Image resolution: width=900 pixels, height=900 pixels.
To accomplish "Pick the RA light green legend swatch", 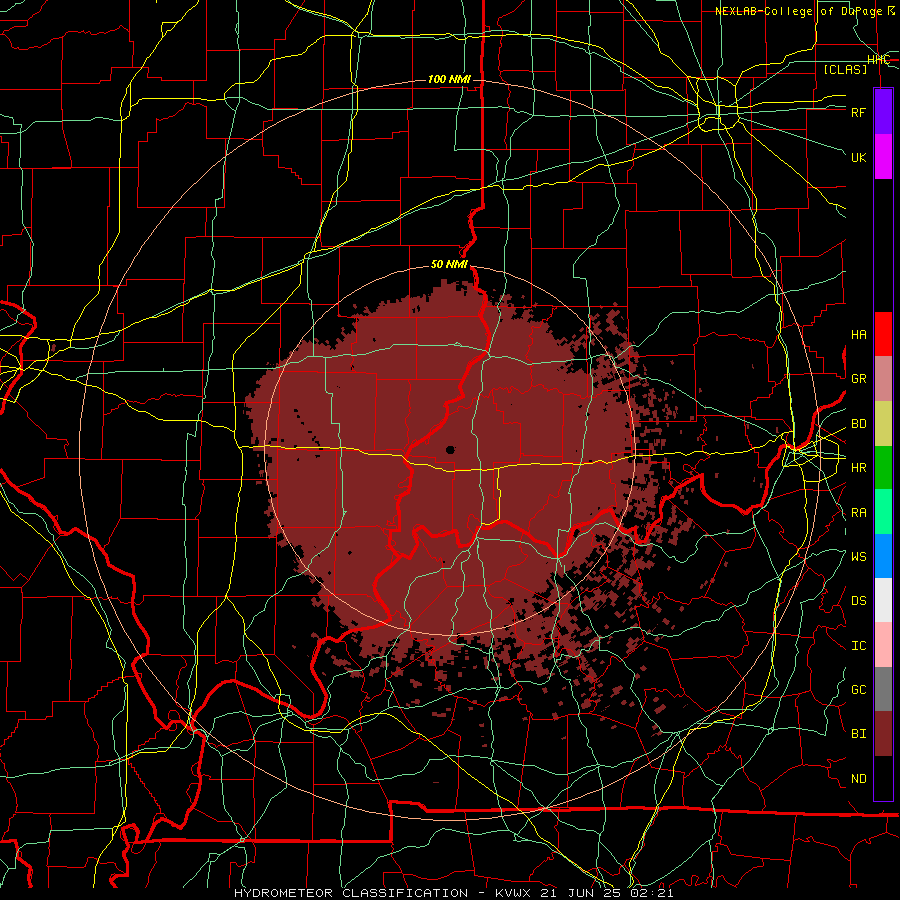I will click(x=883, y=512).
